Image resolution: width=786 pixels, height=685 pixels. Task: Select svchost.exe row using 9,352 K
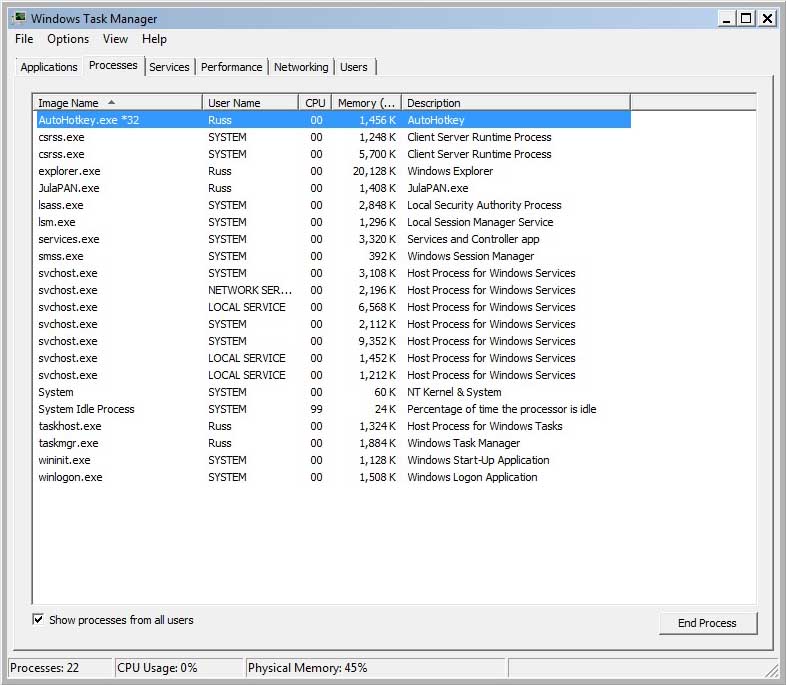point(333,342)
